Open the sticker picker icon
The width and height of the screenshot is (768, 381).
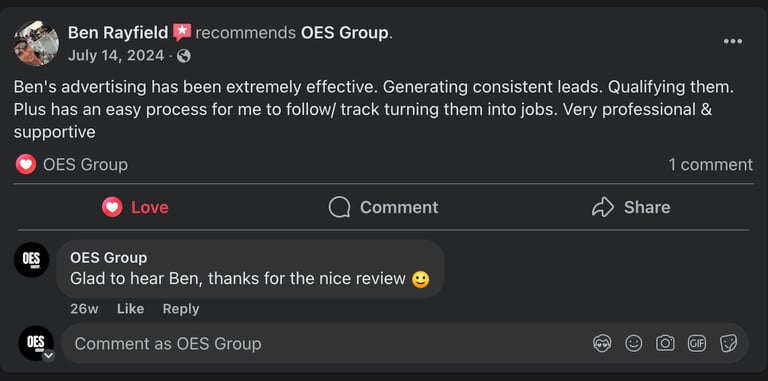coord(728,343)
